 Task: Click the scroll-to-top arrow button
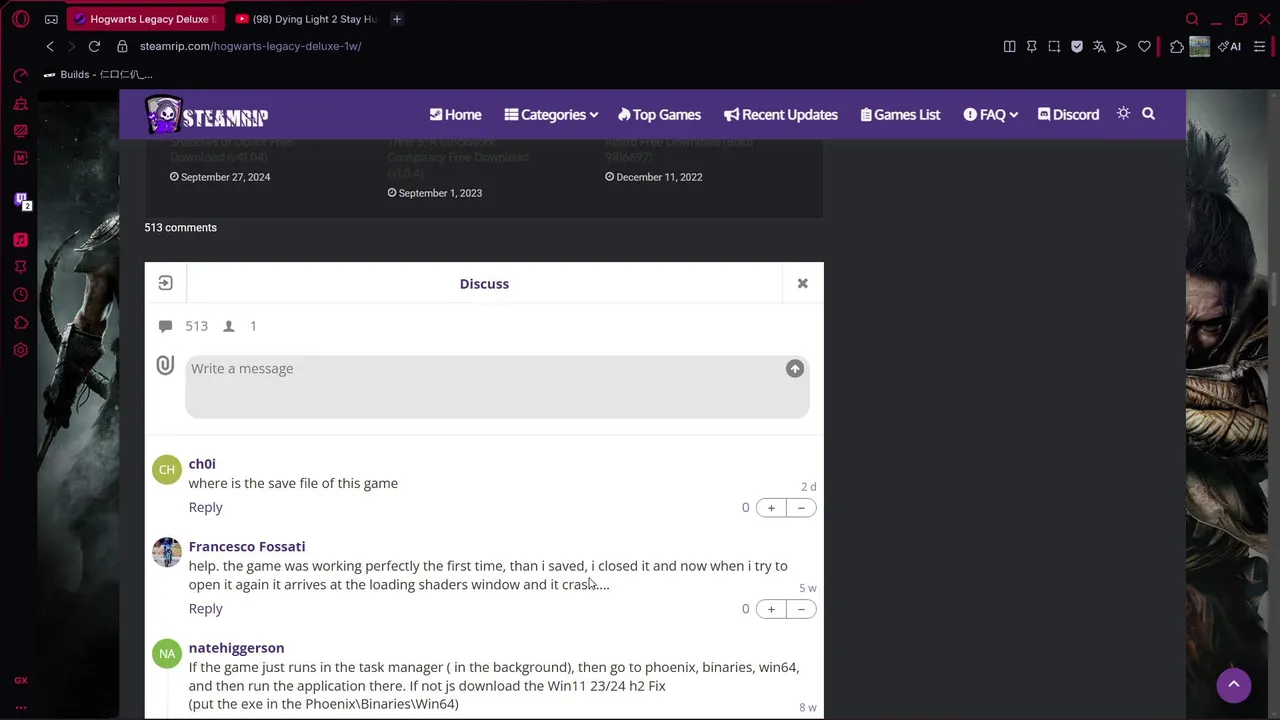click(x=1234, y=685)
